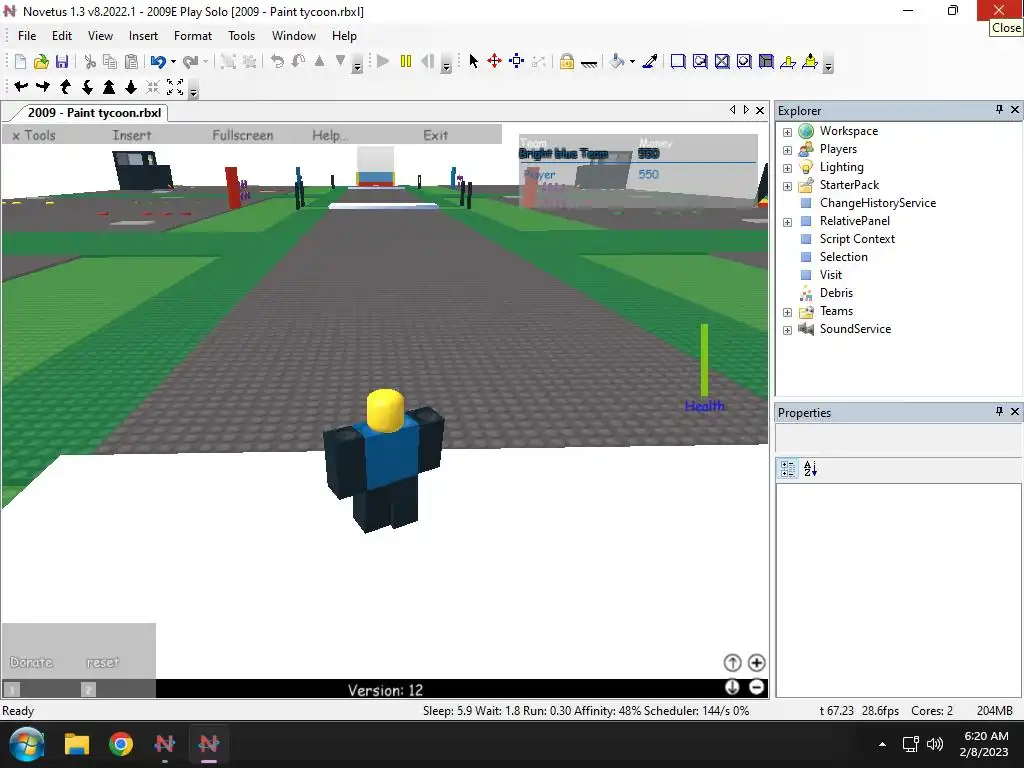Expand the RelativePanel tree node
This screenshot has width=1024, height=768.
pyautogui.click(x=788, y=222)
